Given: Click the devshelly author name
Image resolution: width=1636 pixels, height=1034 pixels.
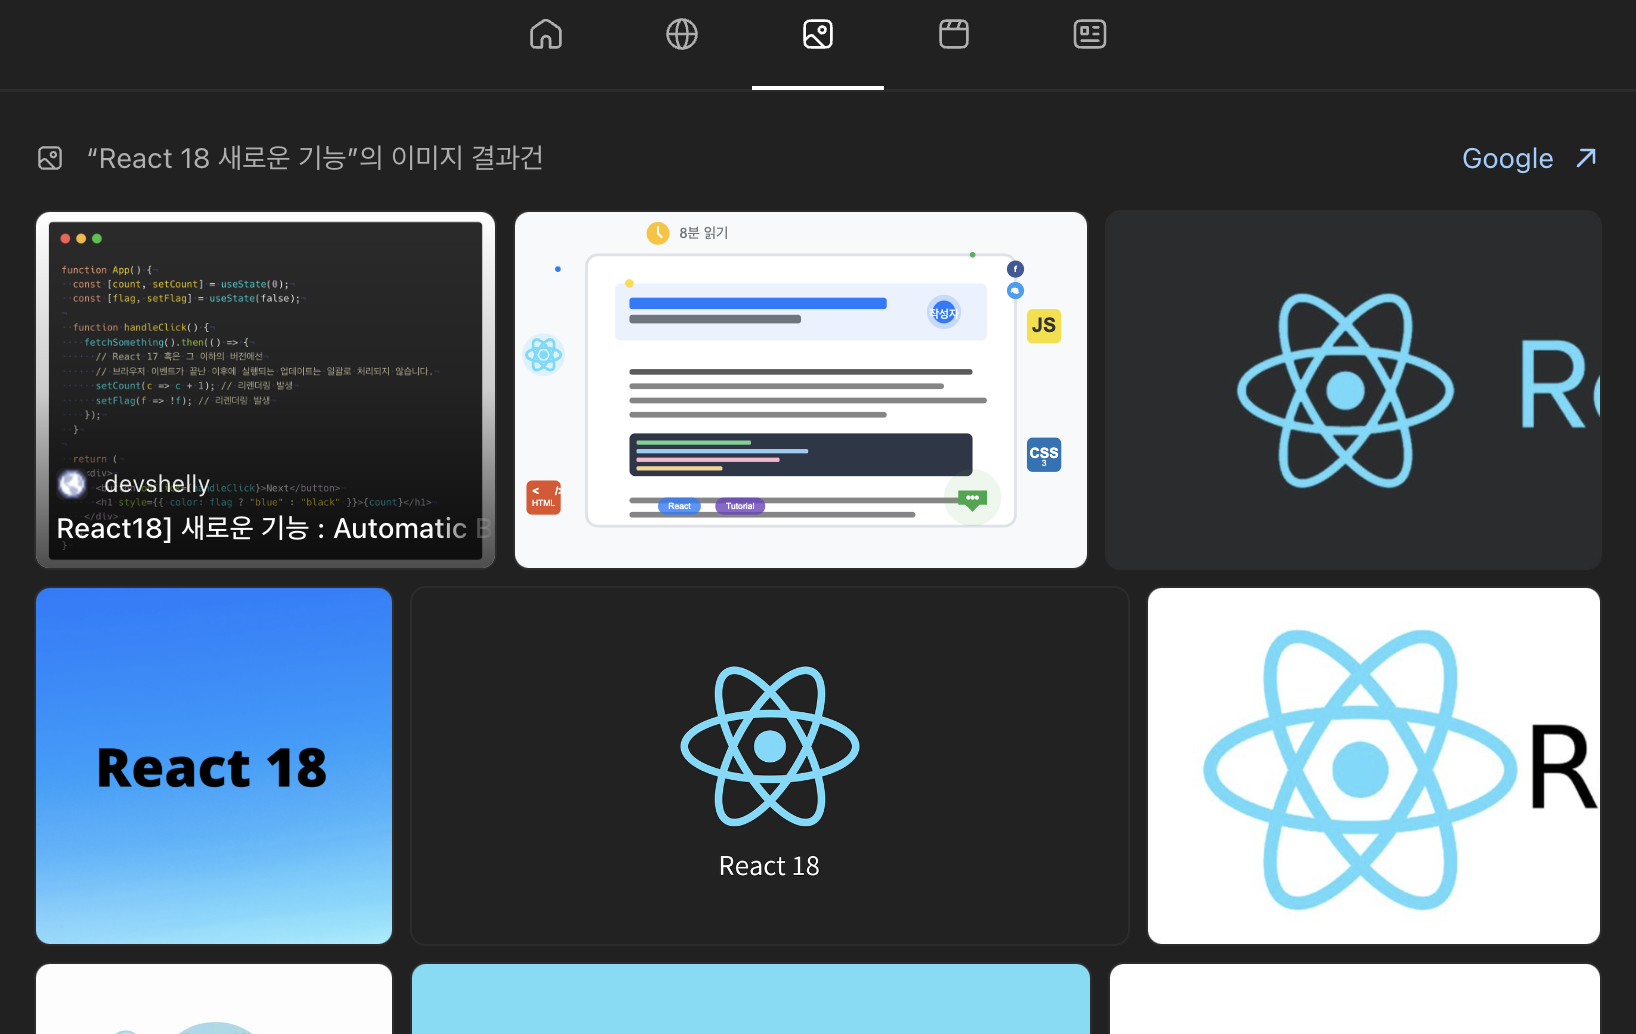Looking at the screenshot, I should click(x=157, y=484).
